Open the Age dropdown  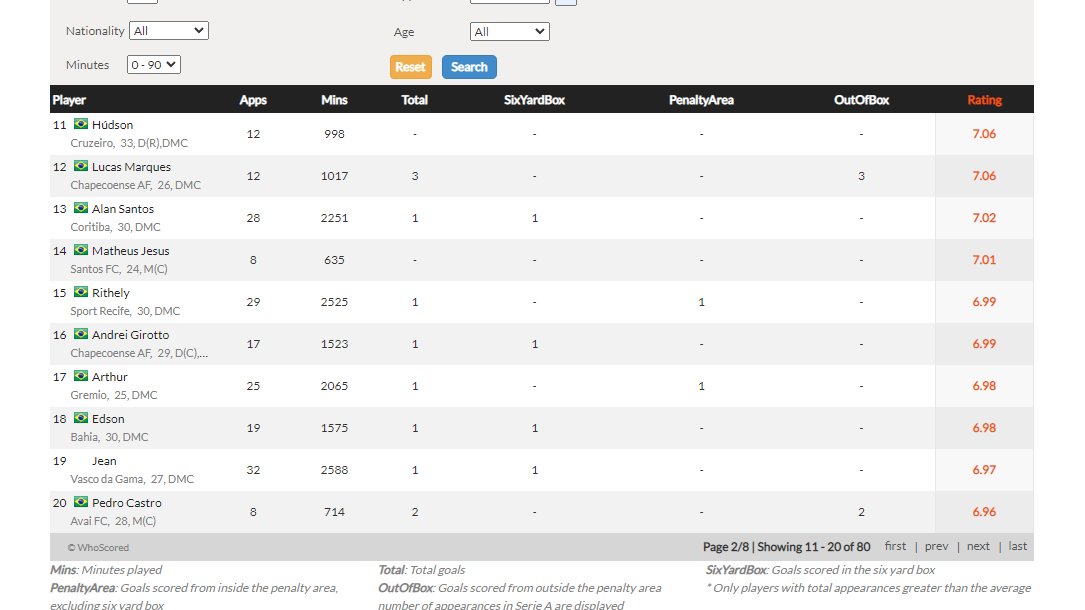click(509, 31)
